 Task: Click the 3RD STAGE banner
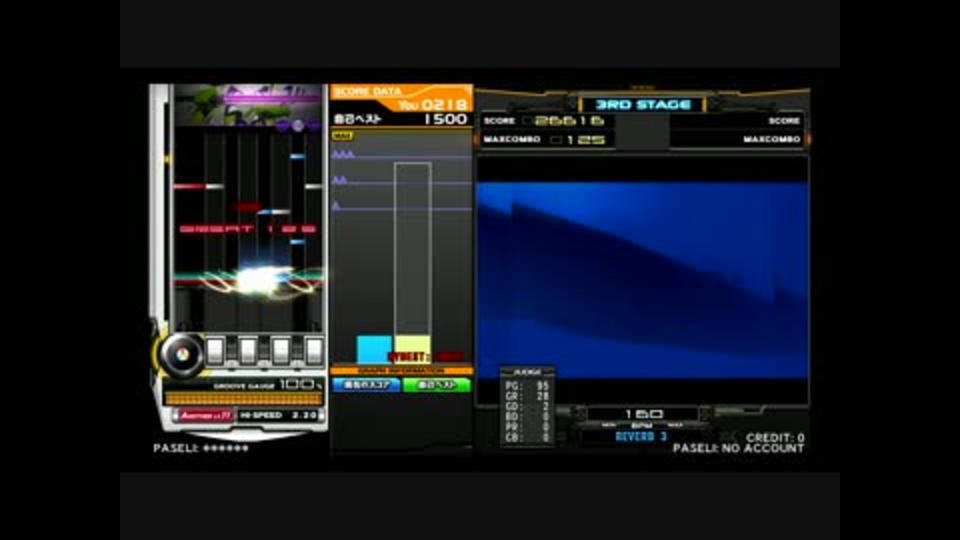click(x=643, y=105)
